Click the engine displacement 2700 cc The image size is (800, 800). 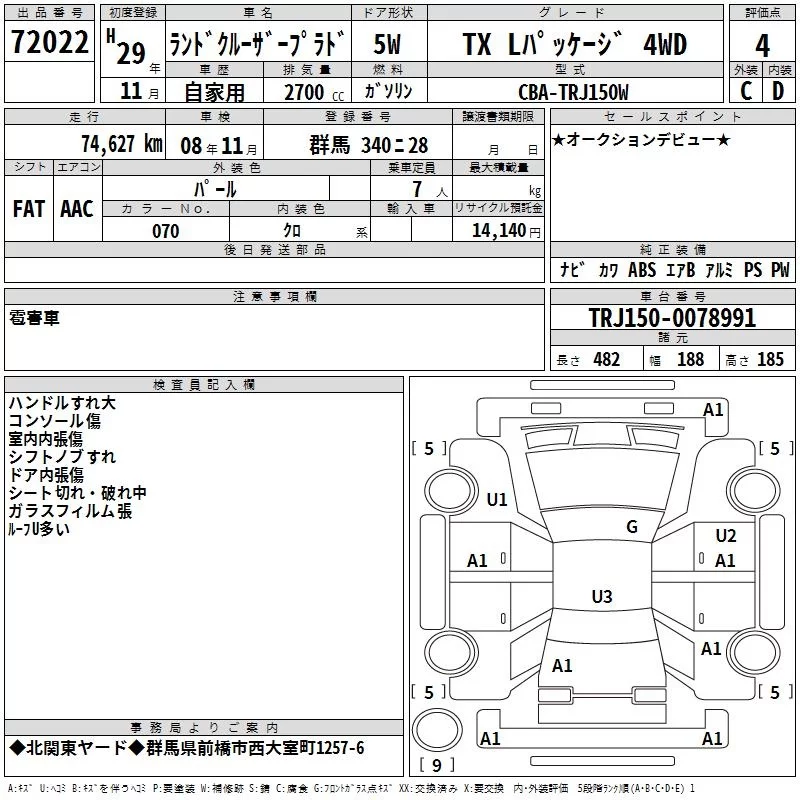[x=314, y=92]
